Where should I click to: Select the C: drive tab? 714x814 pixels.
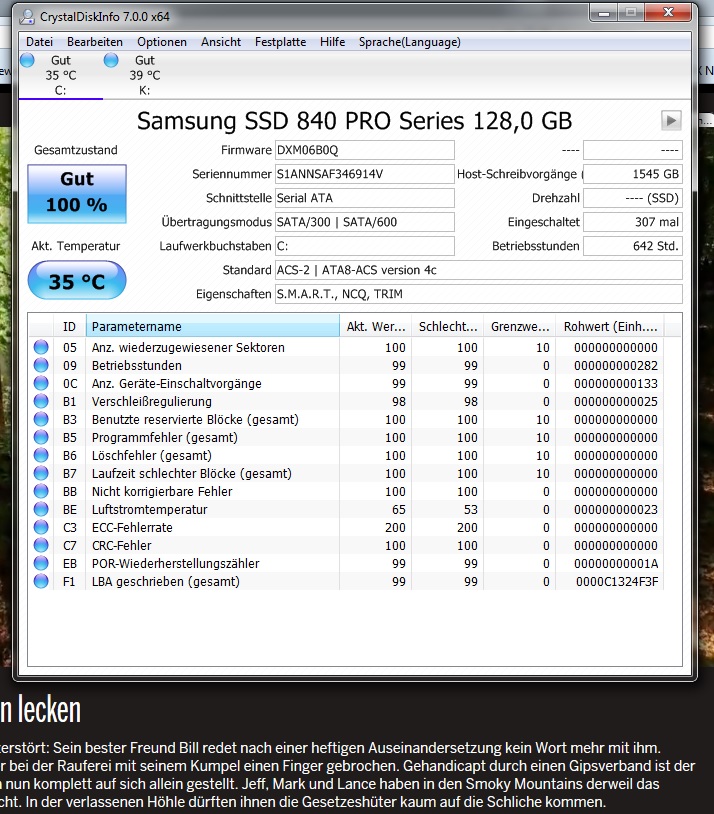(61, 75)
